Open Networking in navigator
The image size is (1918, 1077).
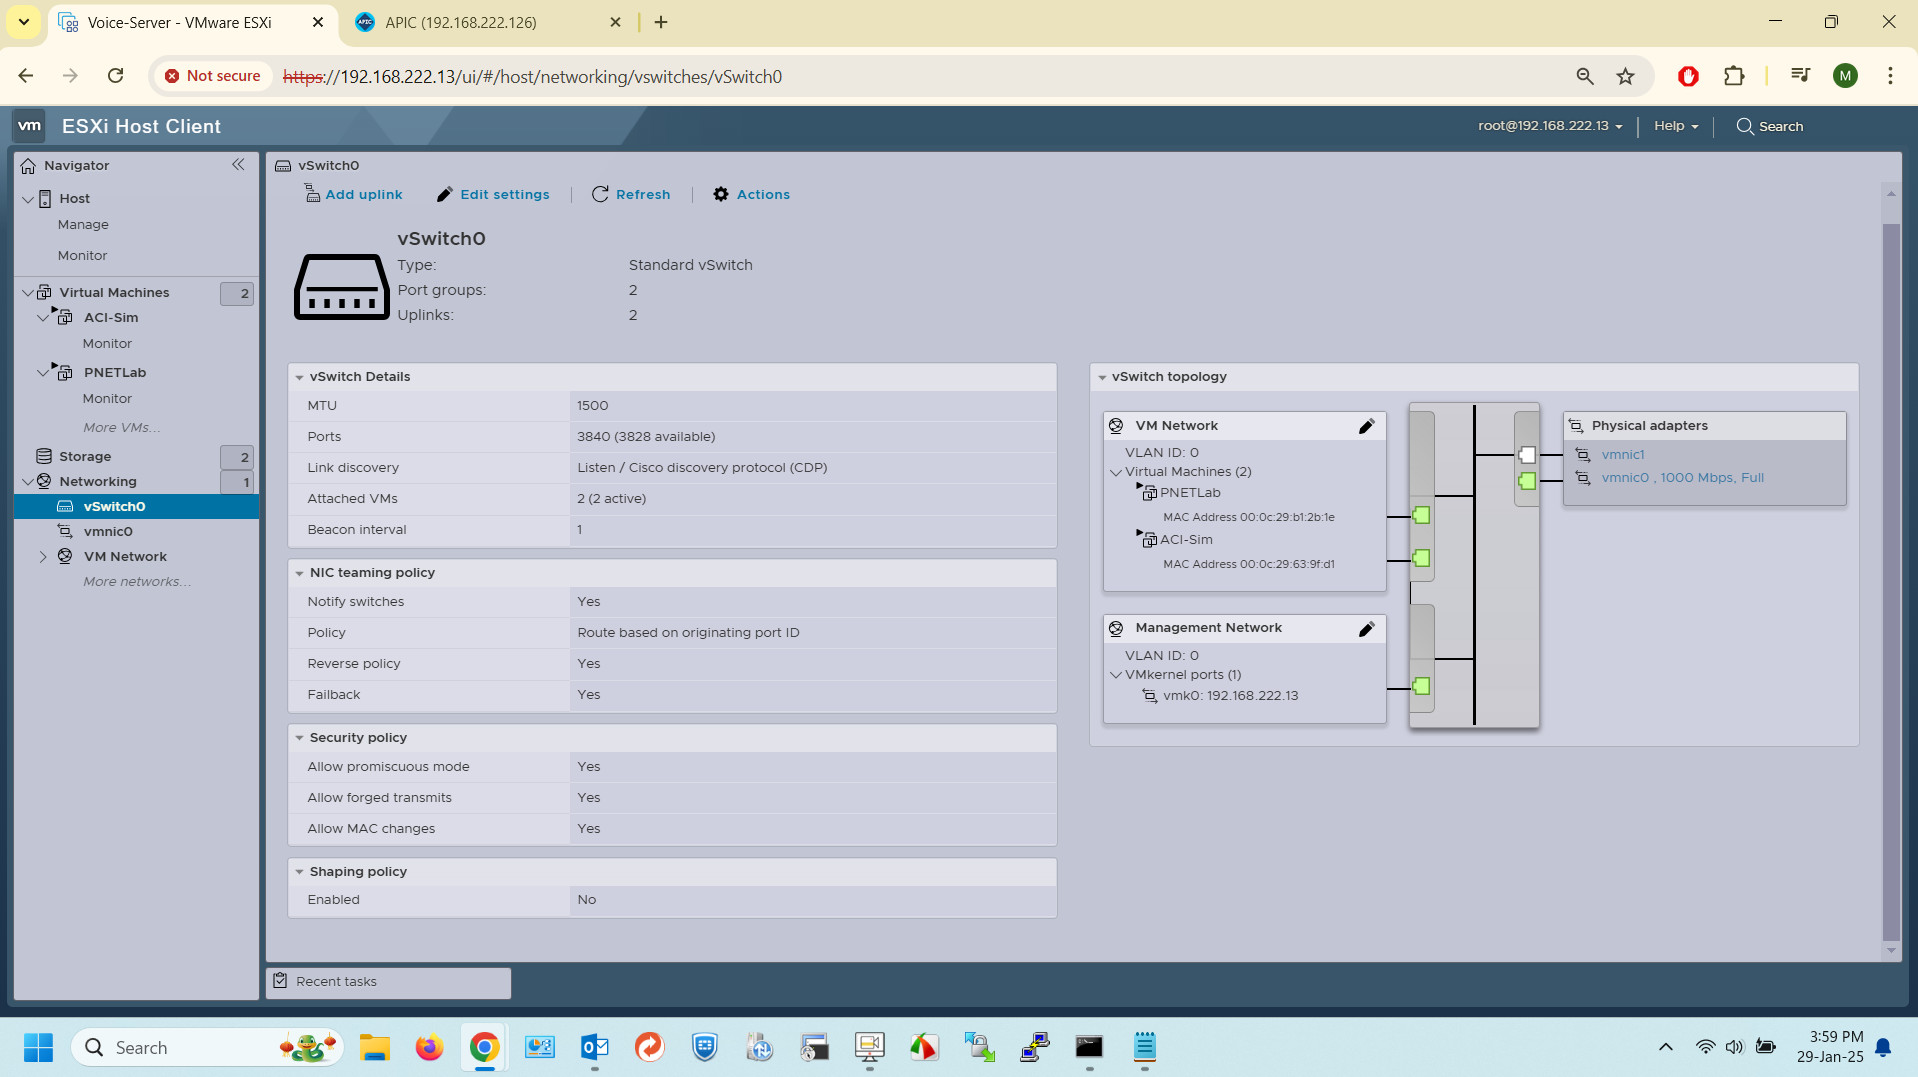(x=98, y=482)
